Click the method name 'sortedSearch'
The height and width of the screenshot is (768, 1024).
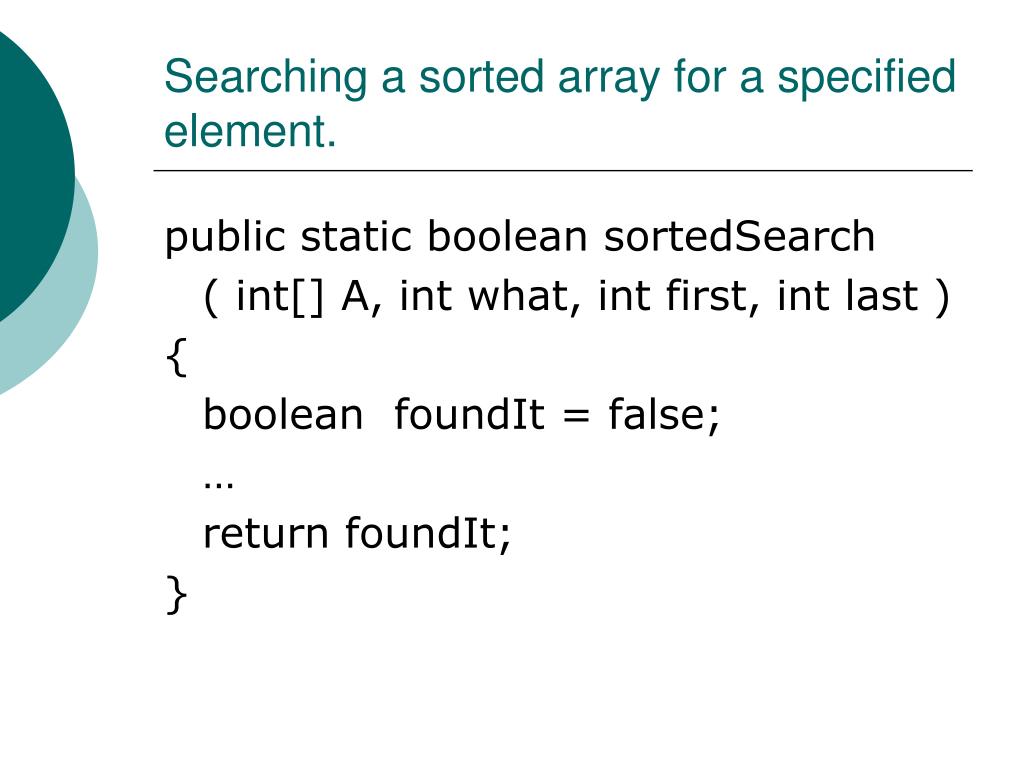739,236
